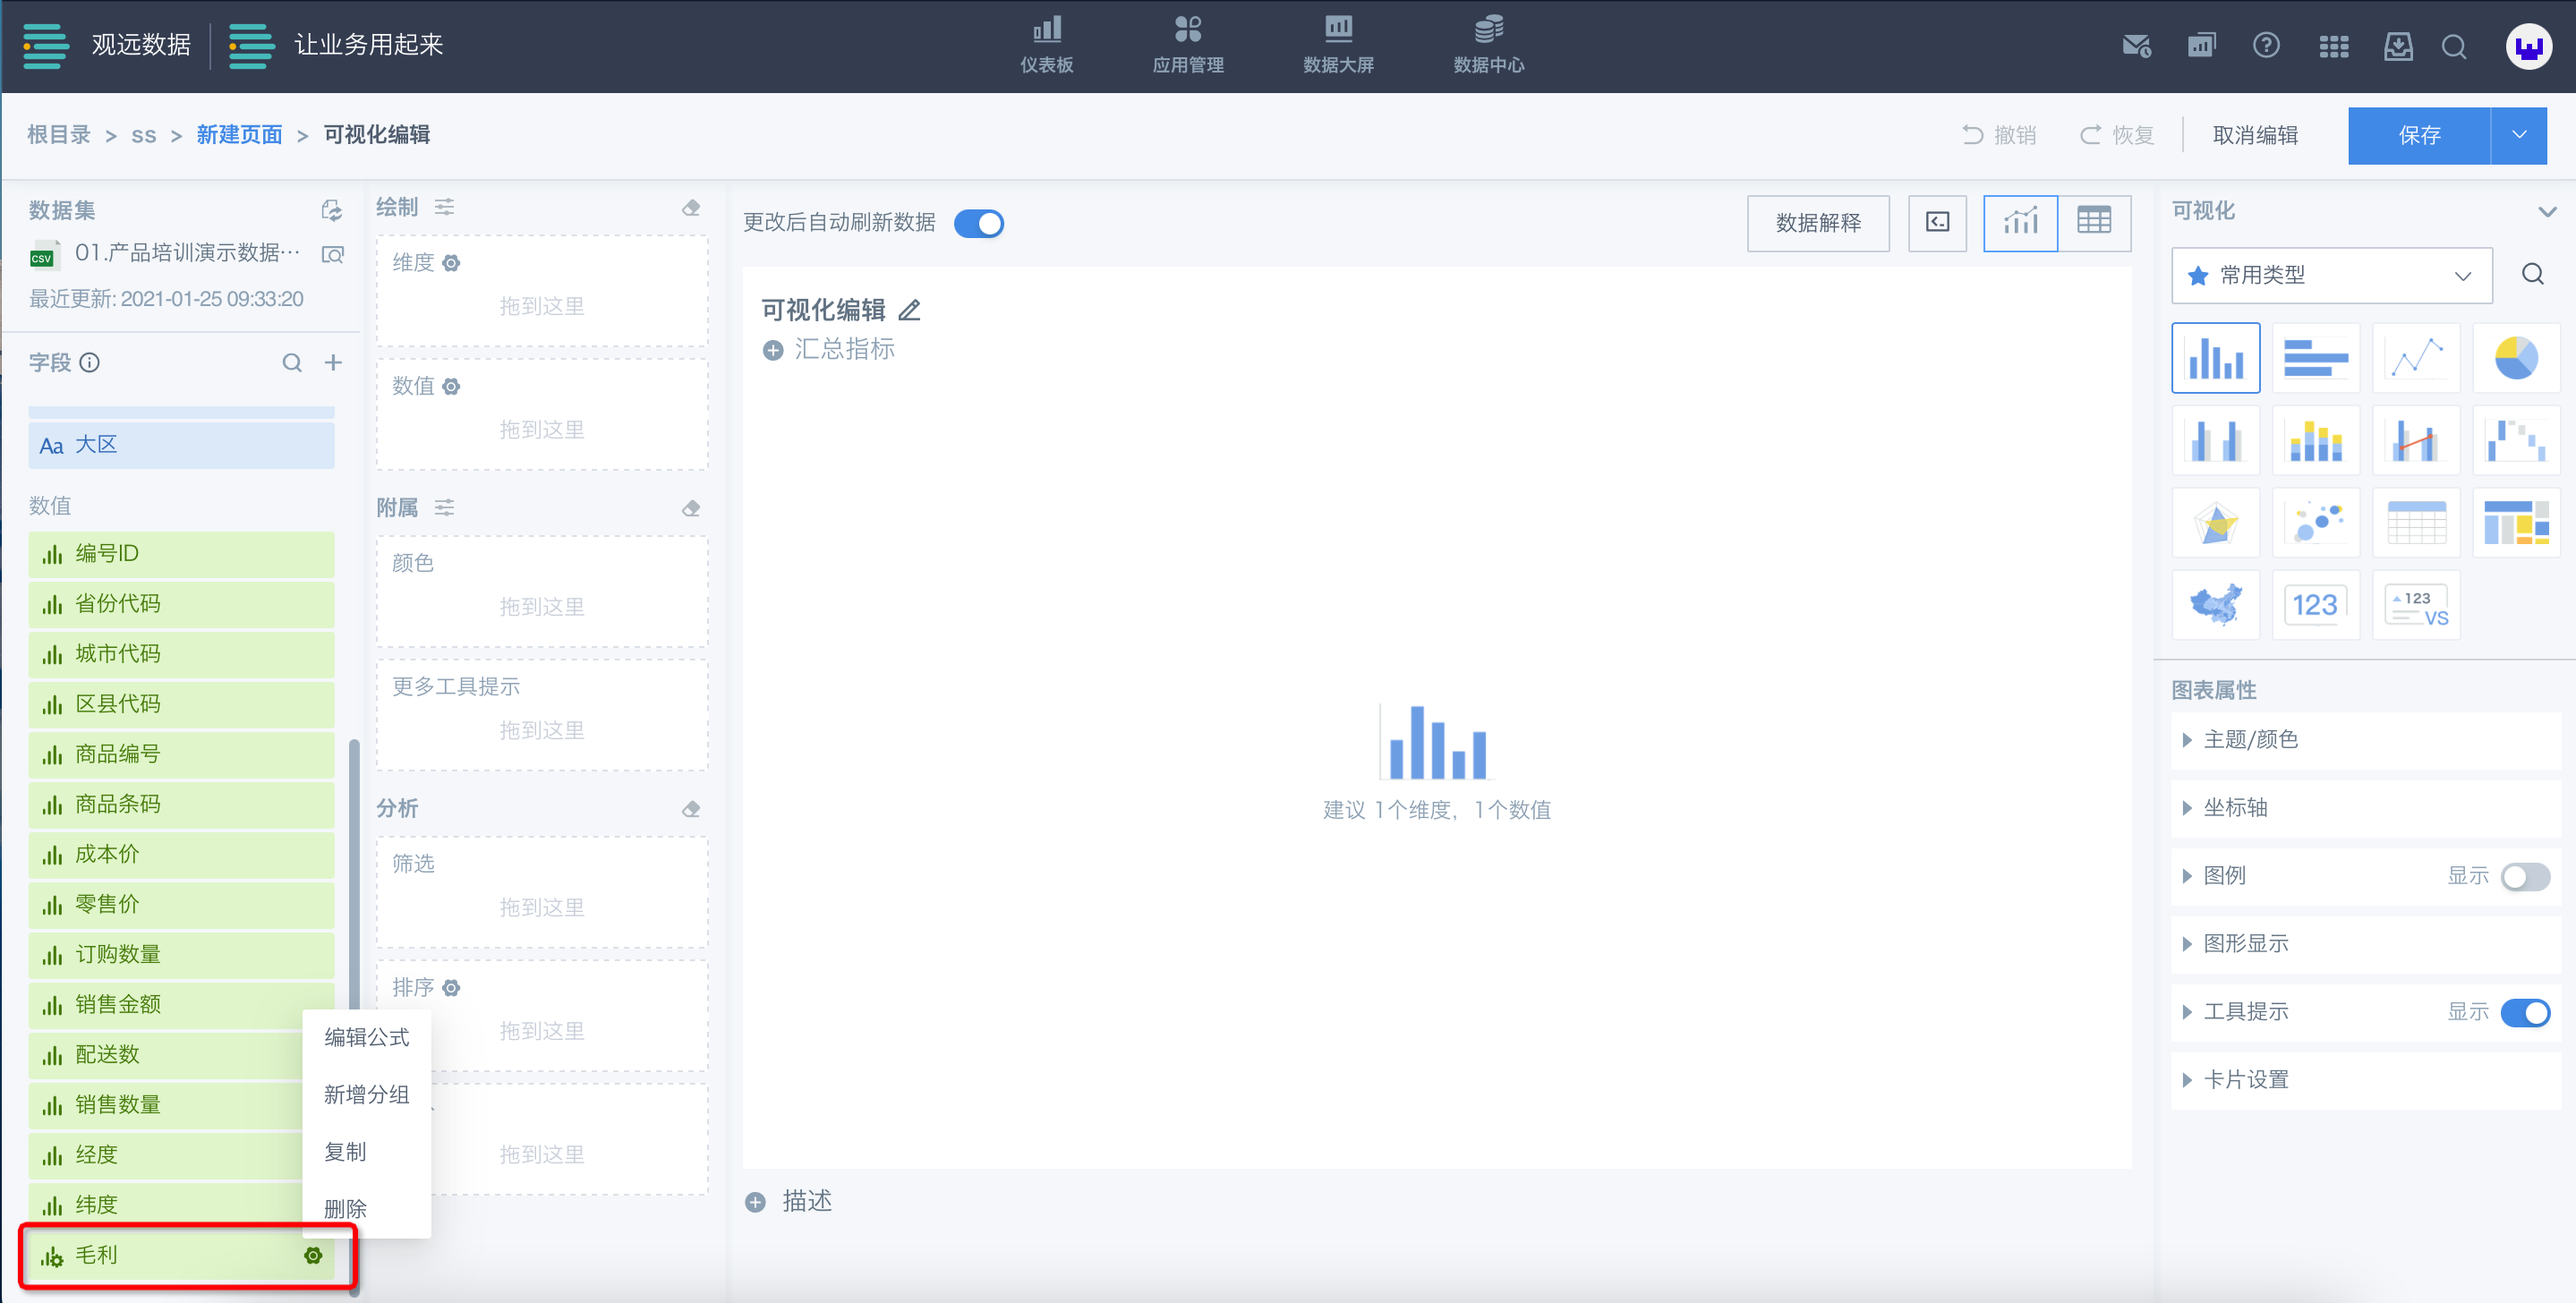Choose the line chart type icon
The image size is (2576, 1303).
coord(2415,358)
